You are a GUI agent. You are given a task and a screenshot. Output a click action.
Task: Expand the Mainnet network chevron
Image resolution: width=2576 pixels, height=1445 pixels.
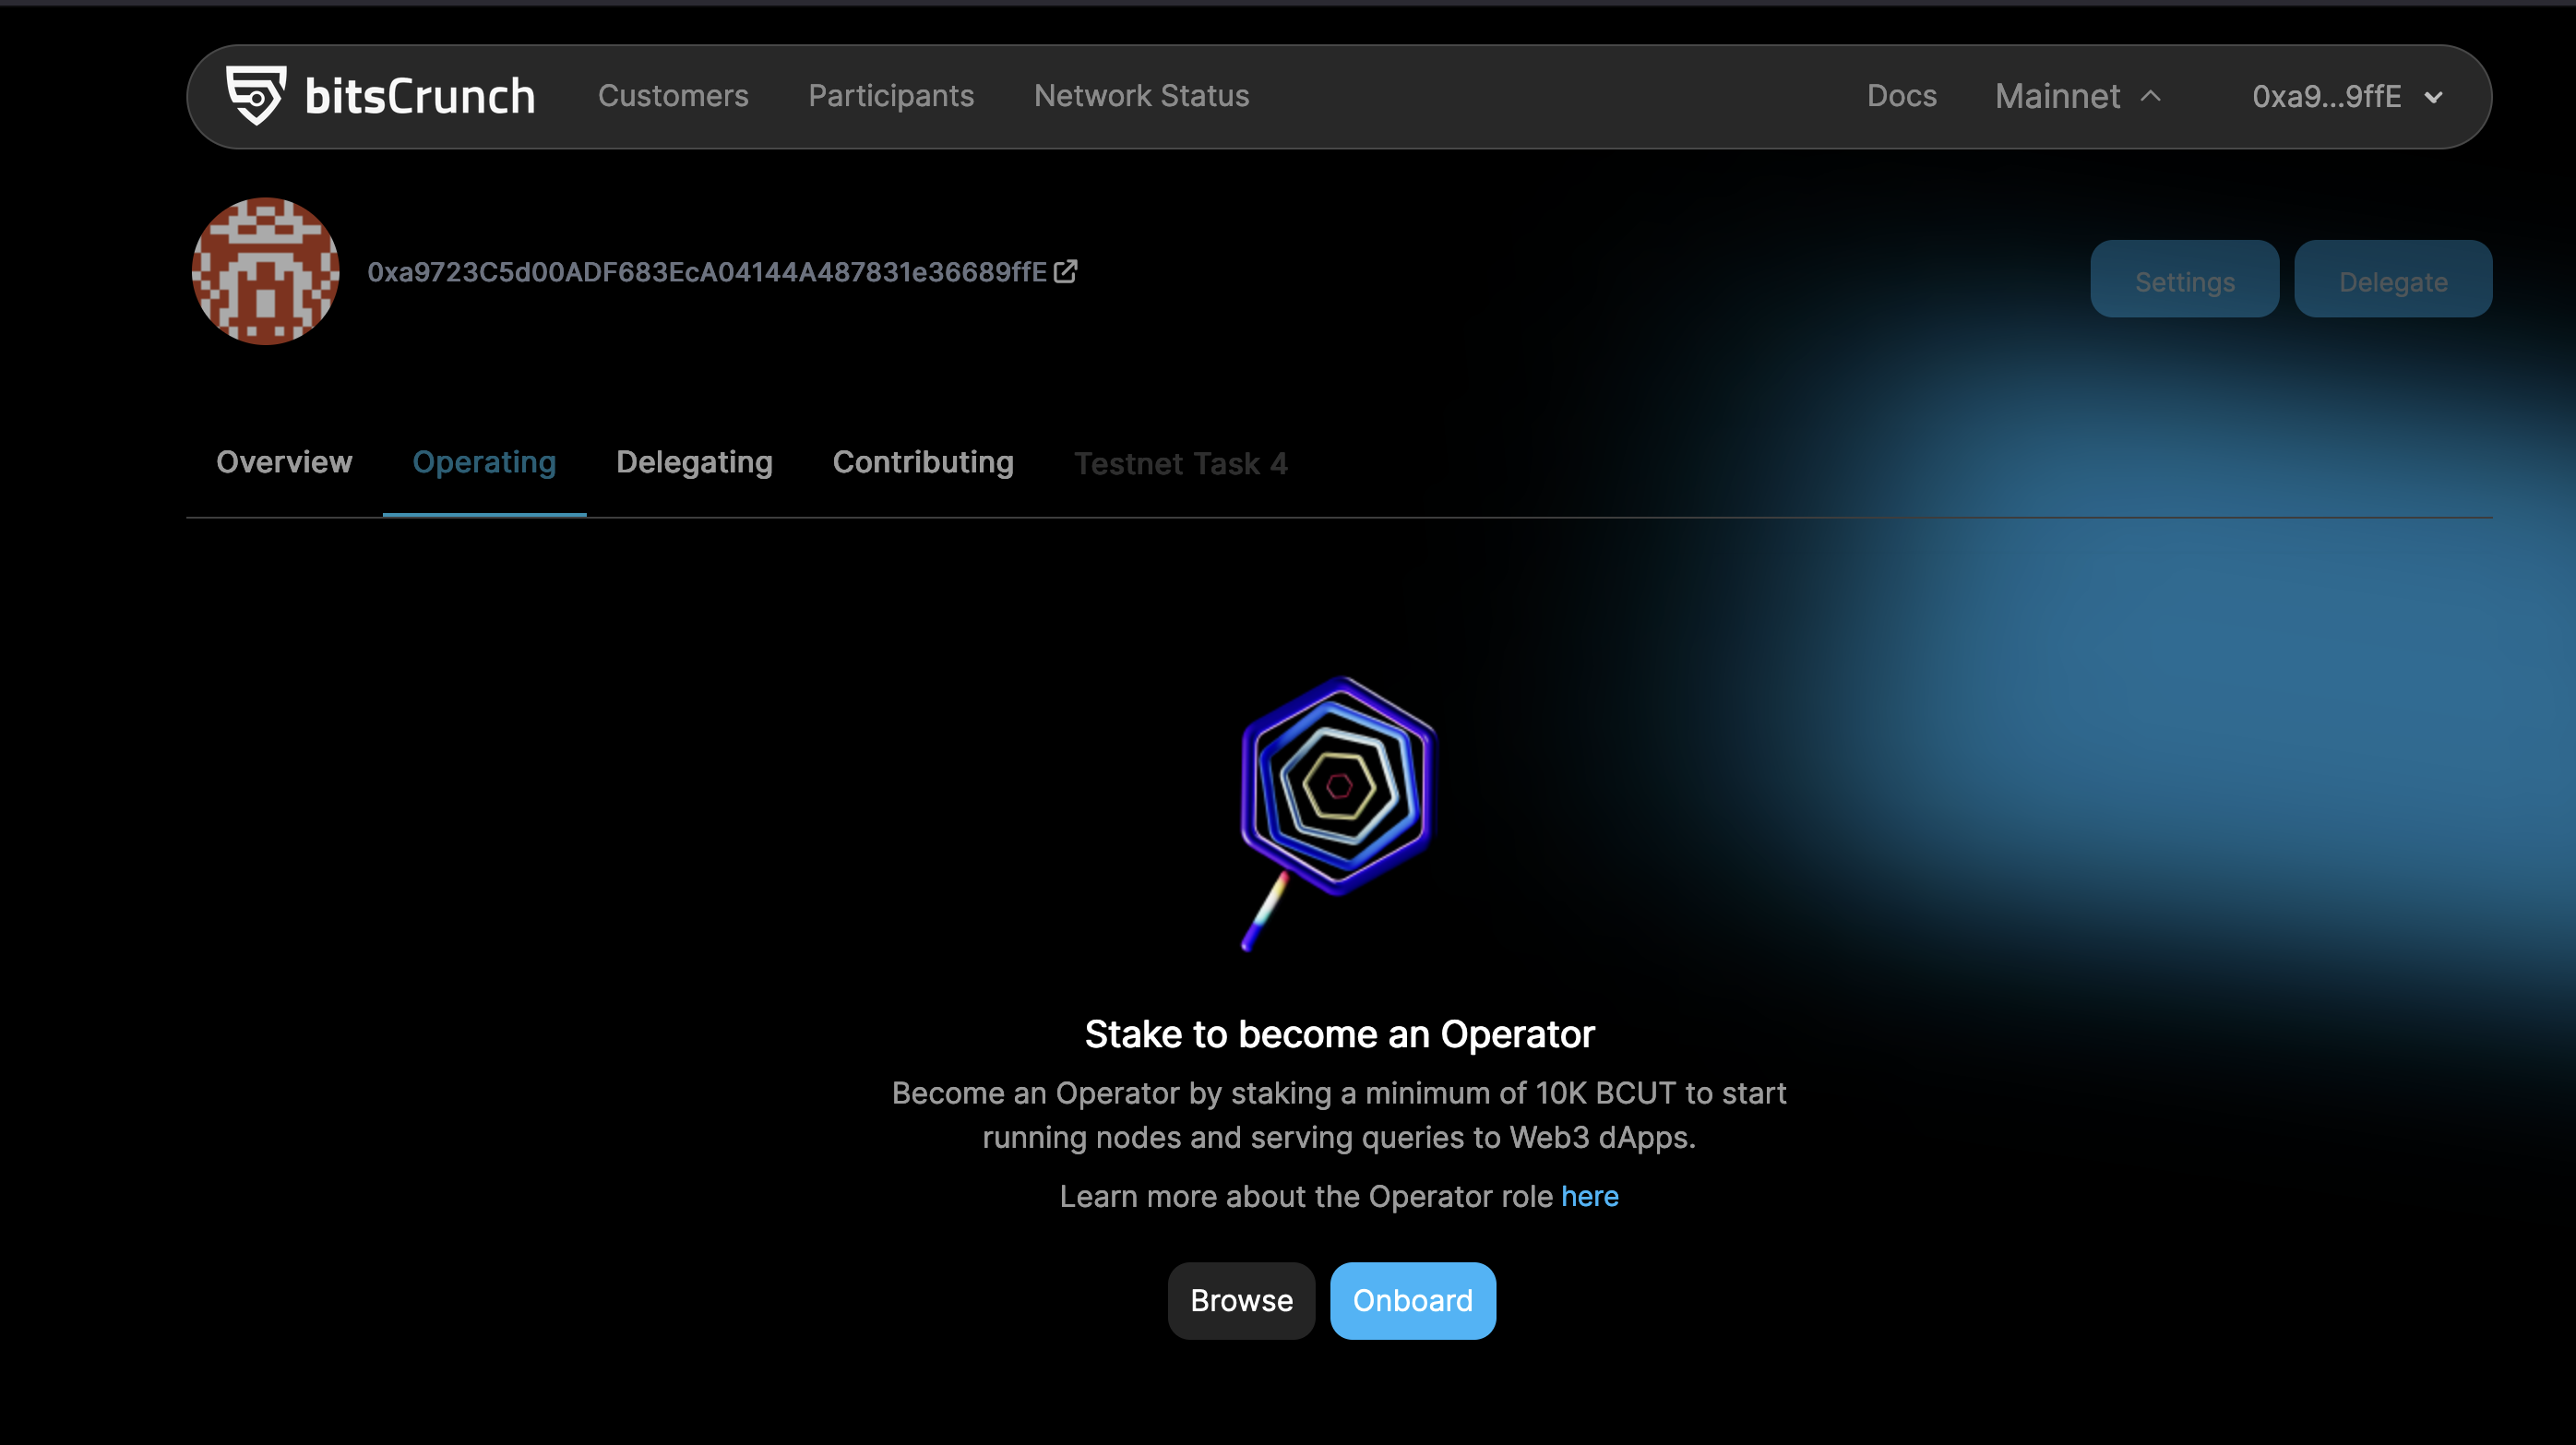click(x=2151, y=96)
